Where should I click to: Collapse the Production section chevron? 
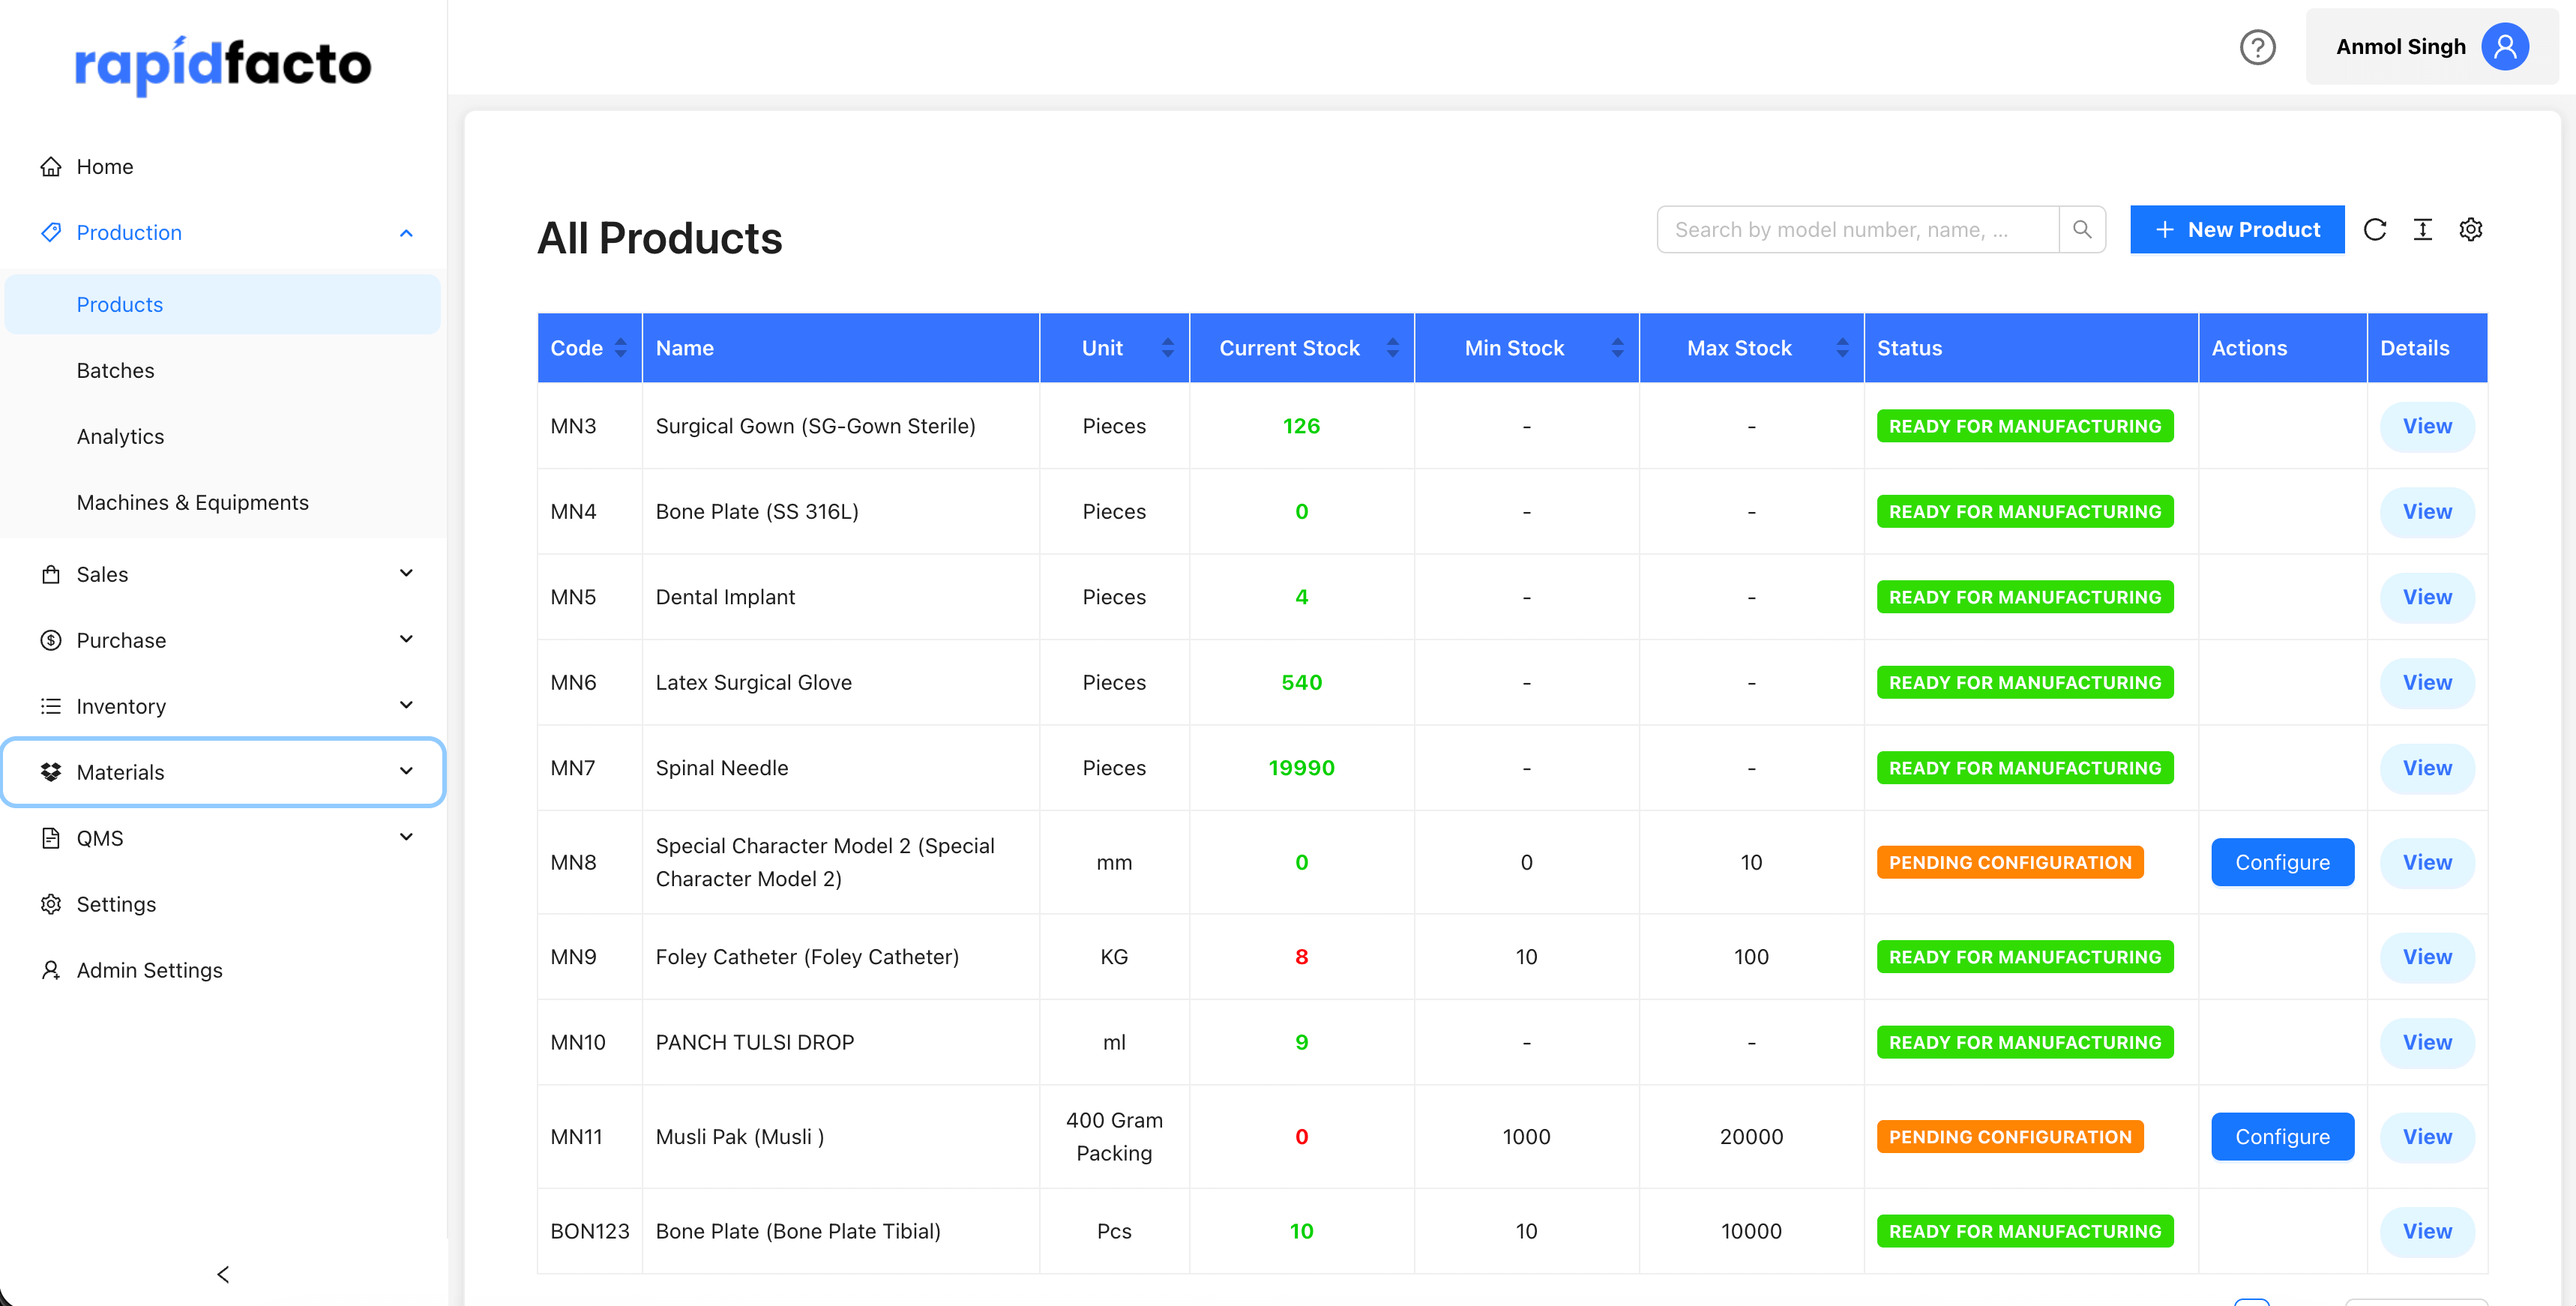coord(406,232)
